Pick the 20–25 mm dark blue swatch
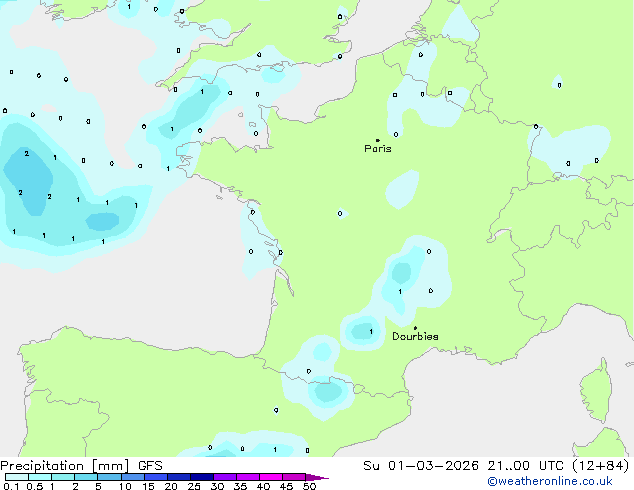 pyautogui.click(x=178, y=477)
